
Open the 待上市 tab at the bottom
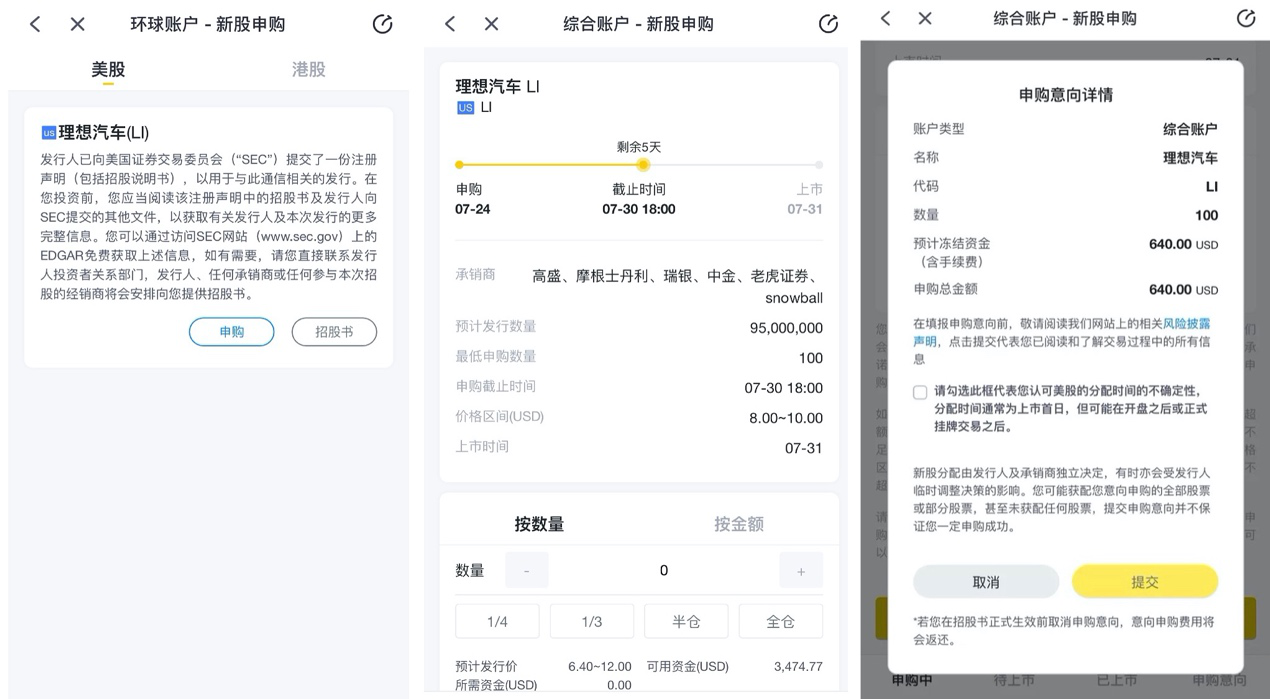tap(1015, 679)
